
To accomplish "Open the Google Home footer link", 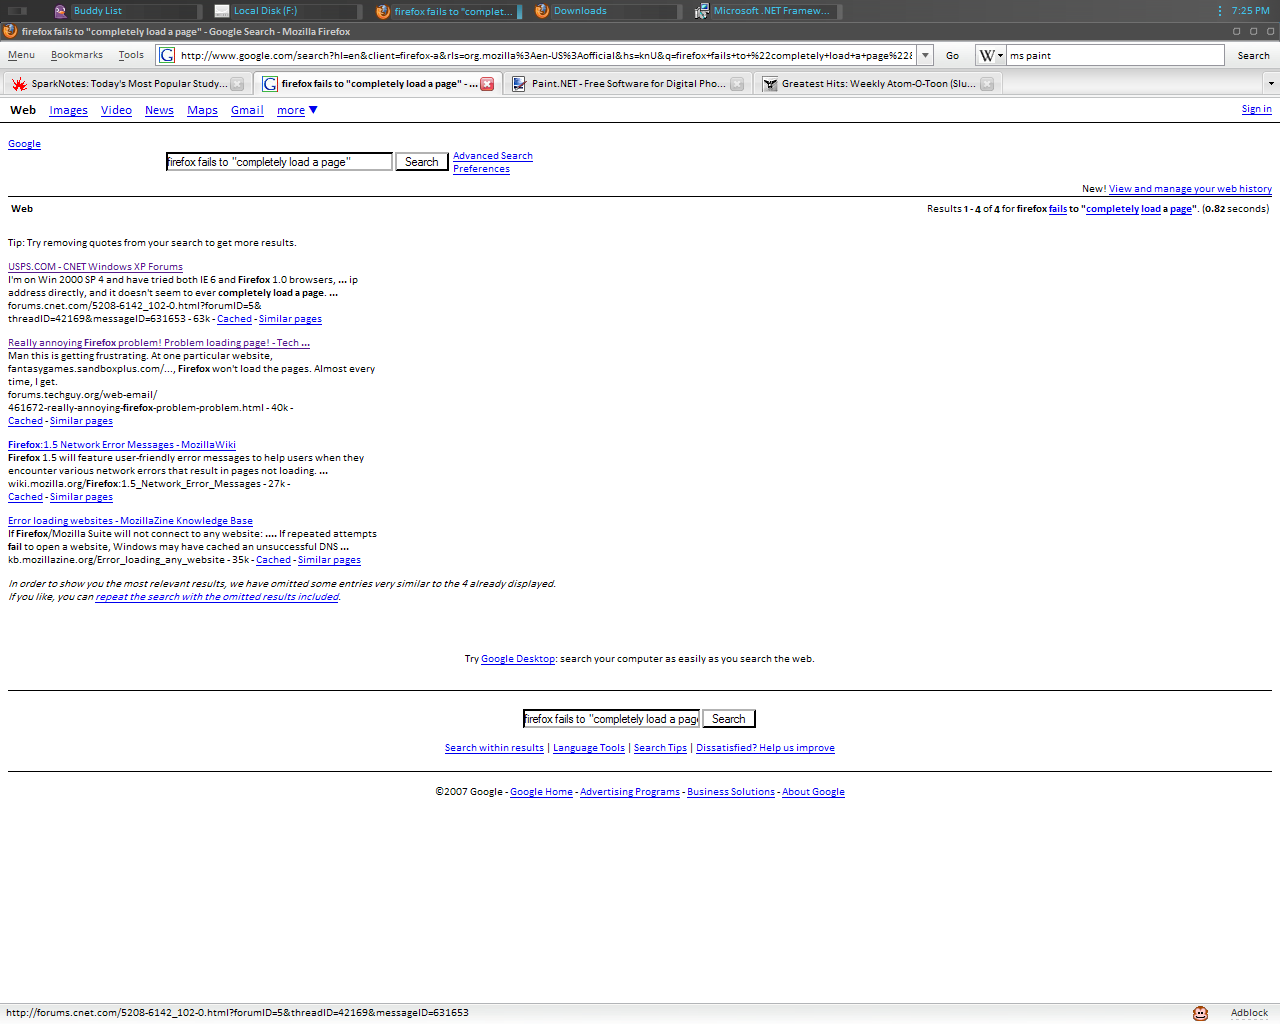I will (x=541, y=792).
